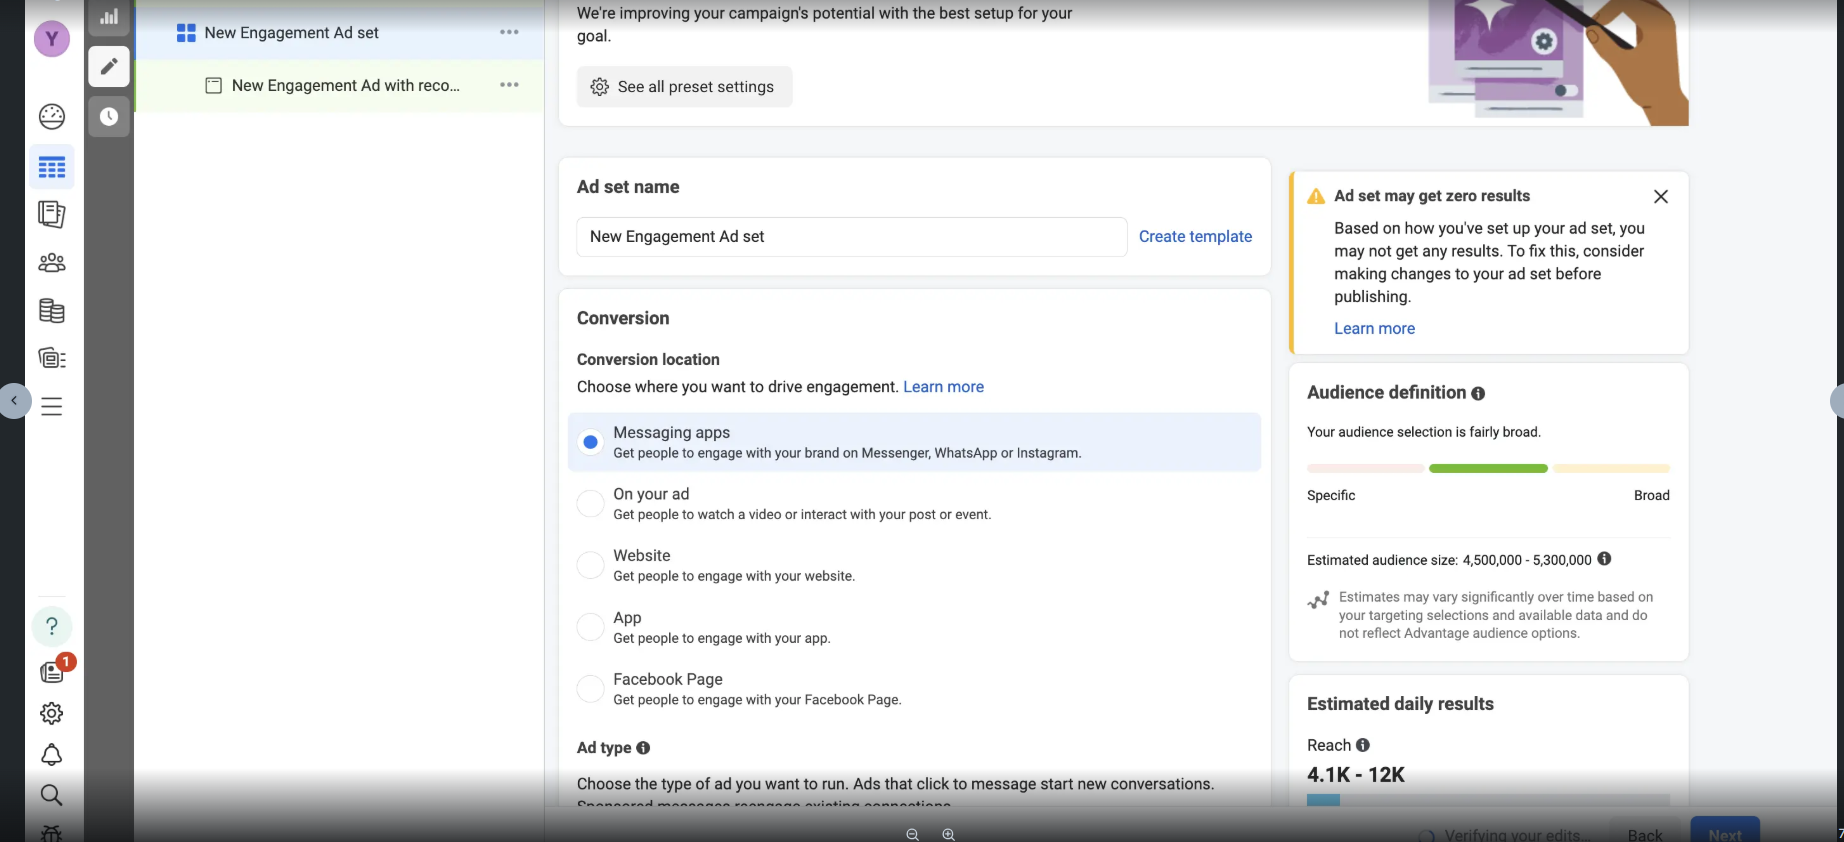Image resolution: width=1844 pixels, height=842 pixels.
Task: Select New Engagement Ad with reco... item
Action: pyautogui.click(x=345, y=86)
